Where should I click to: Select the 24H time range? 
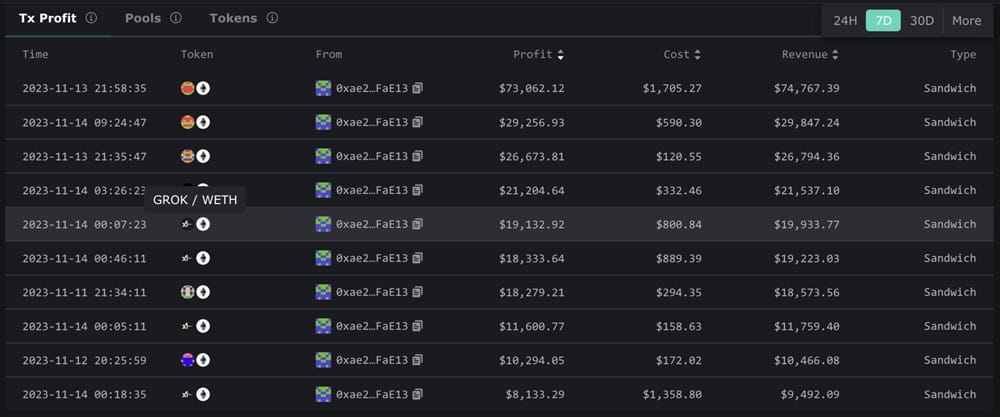click(x=844, y=20)
